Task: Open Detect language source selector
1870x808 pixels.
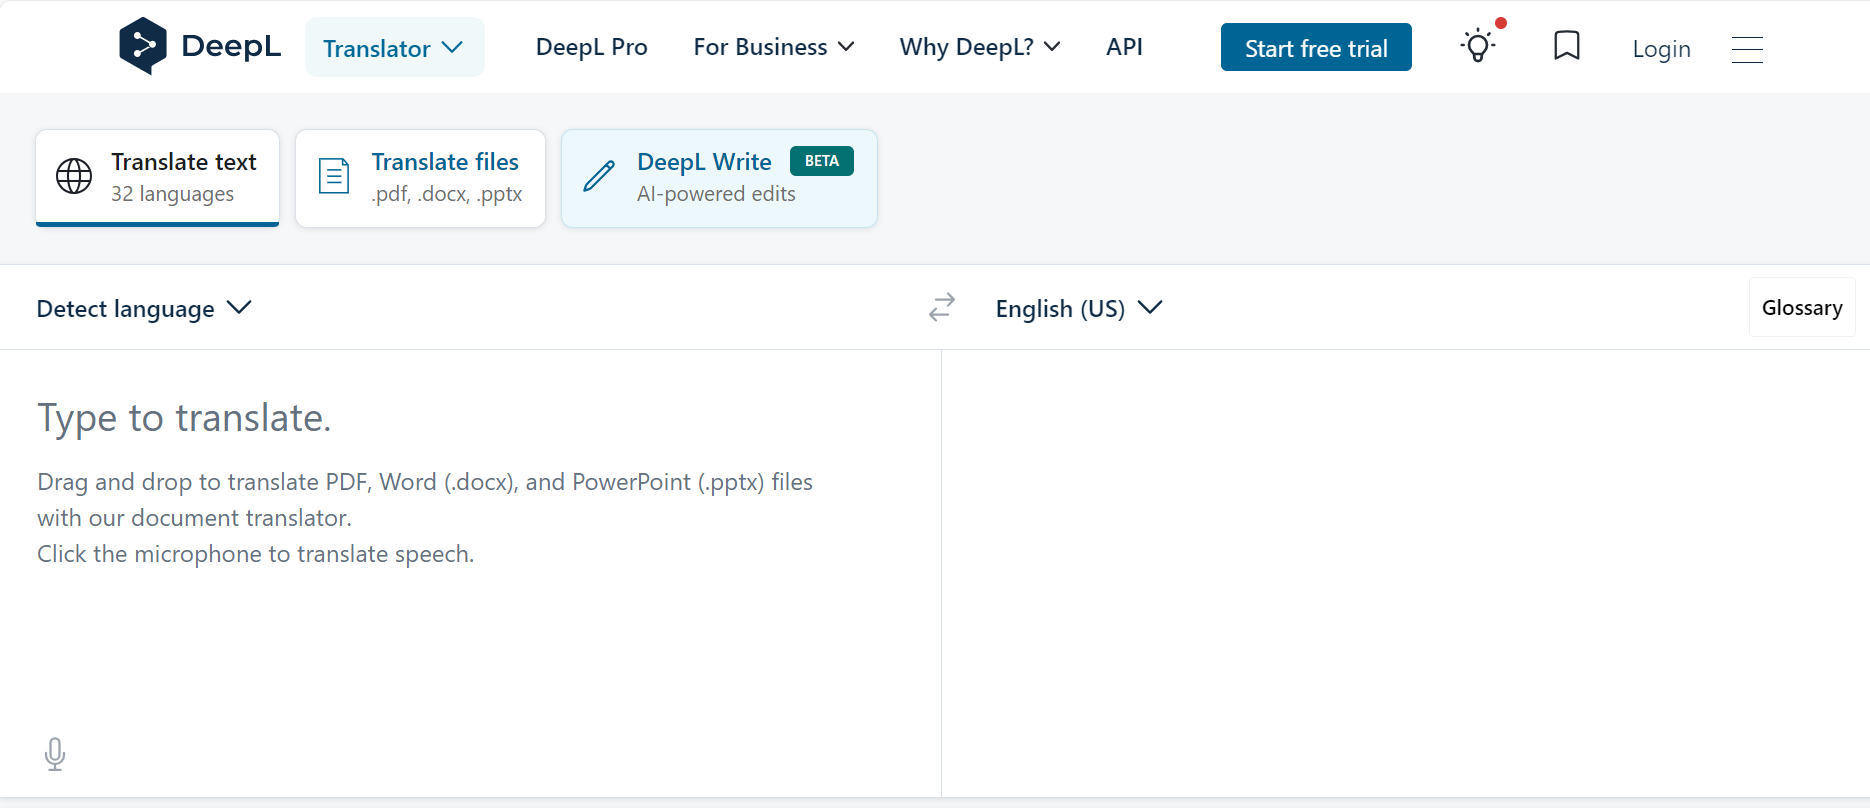Action: pyautogui.click(x=144, y=308)
